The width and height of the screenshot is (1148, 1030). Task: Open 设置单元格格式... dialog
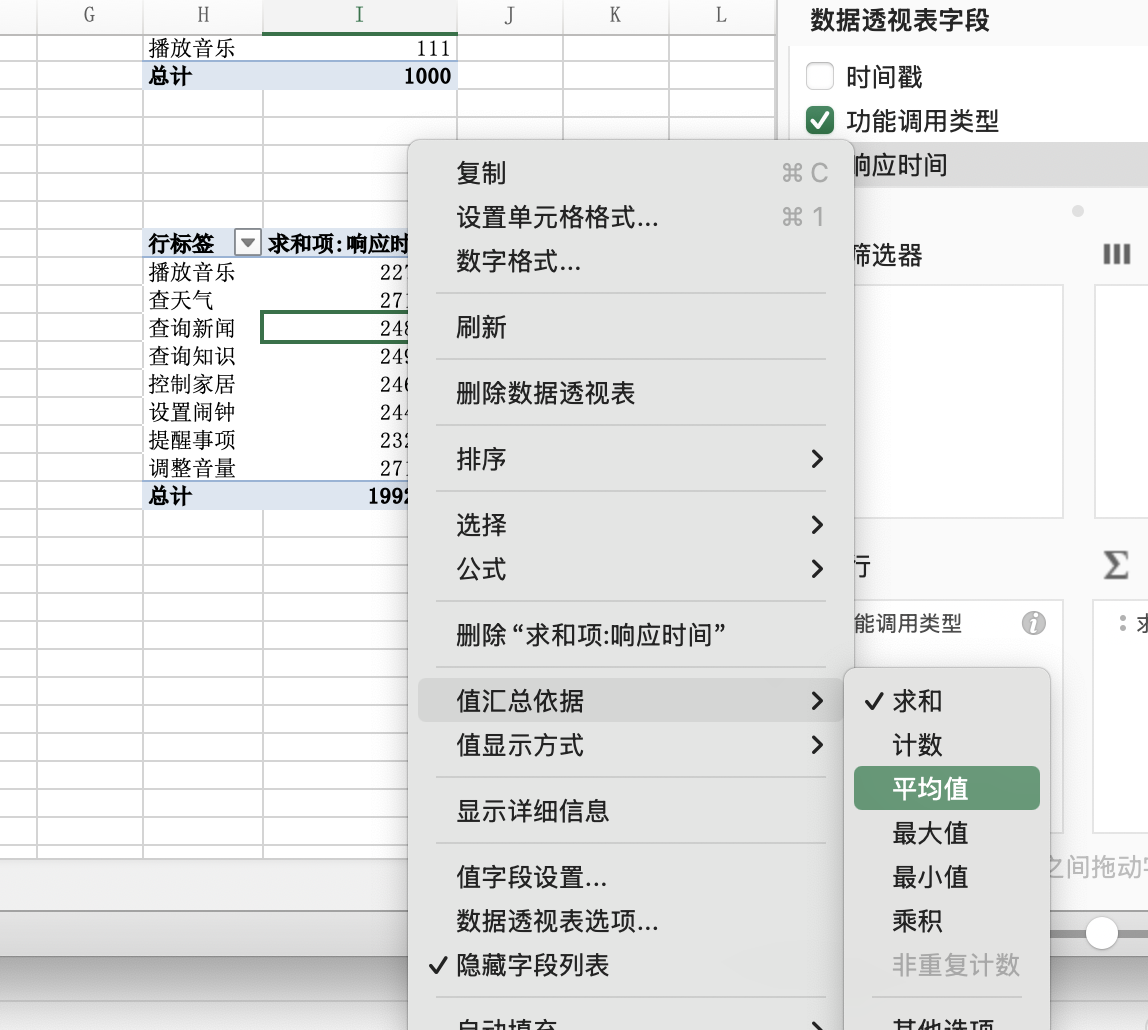pos(630,217)
